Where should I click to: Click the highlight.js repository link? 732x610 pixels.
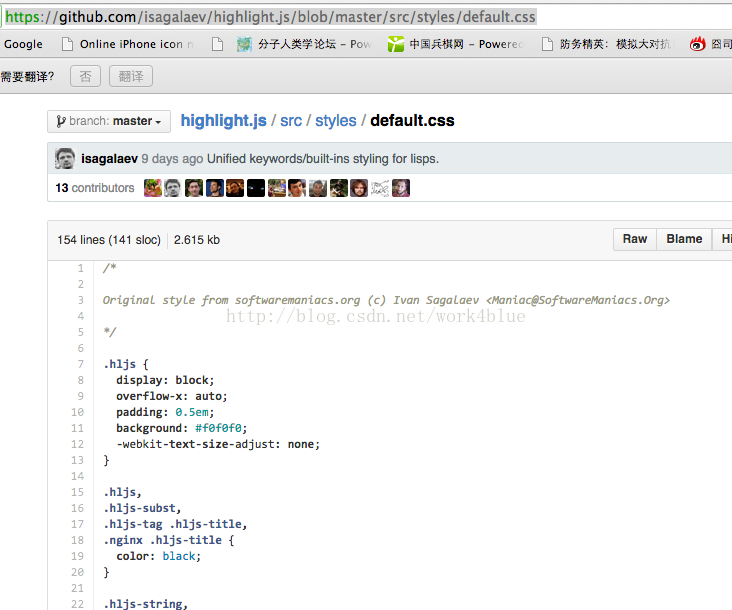click(223, 120)
